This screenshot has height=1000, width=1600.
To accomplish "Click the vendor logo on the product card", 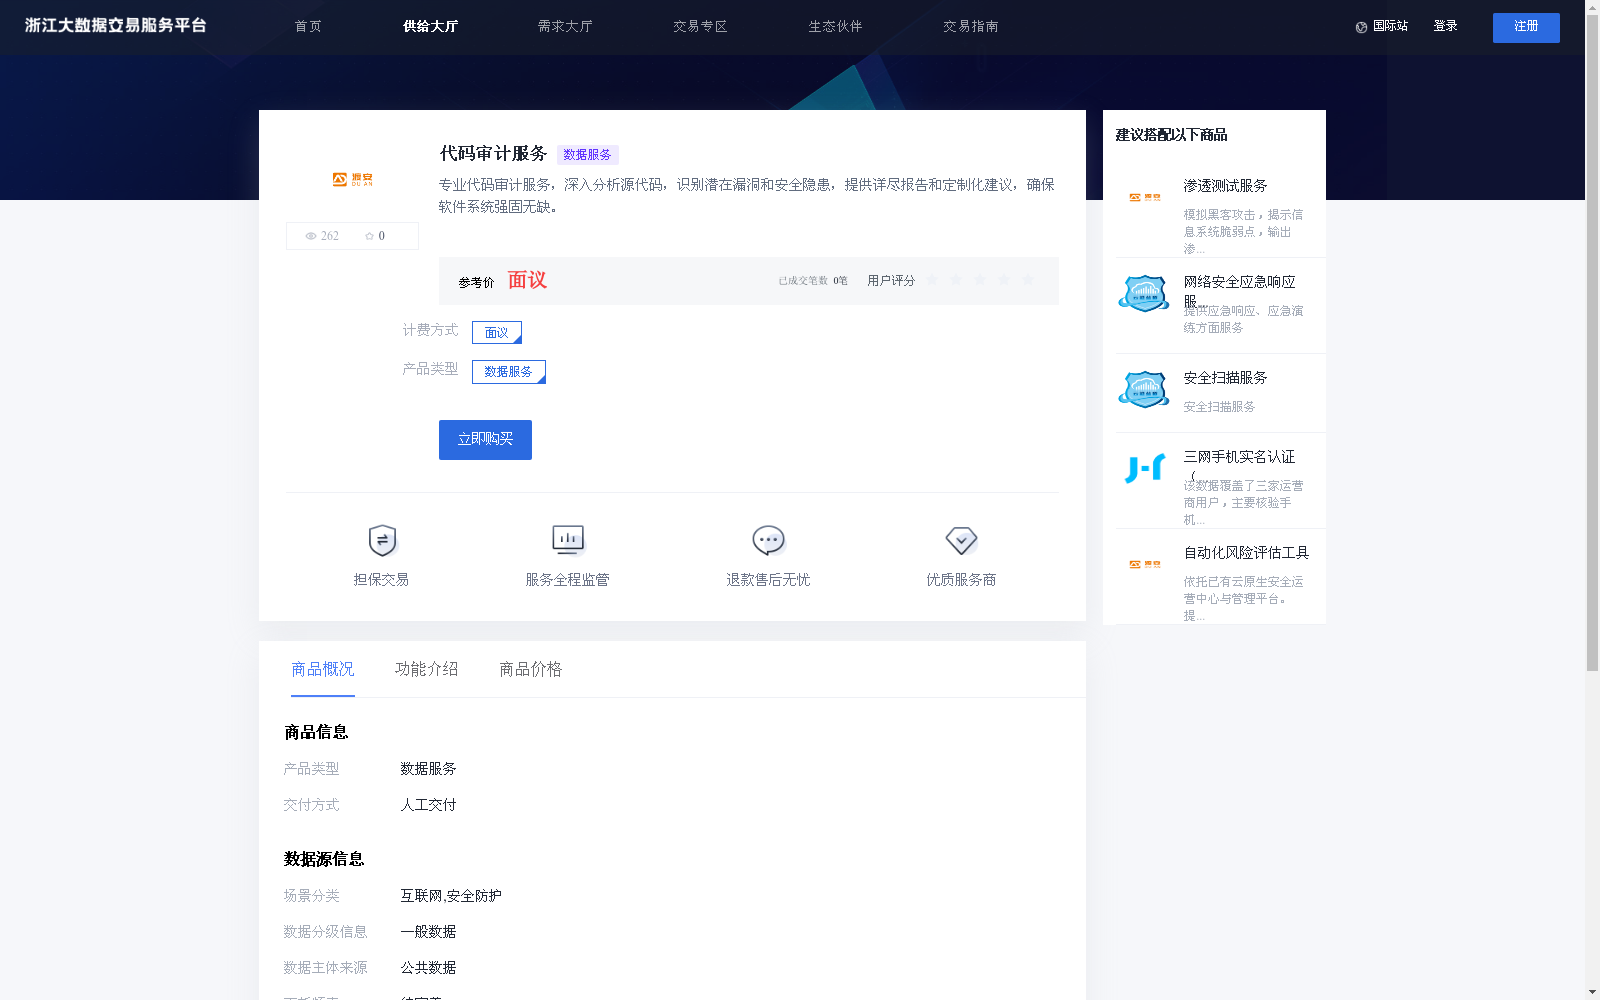I will [x=351, y=180].
